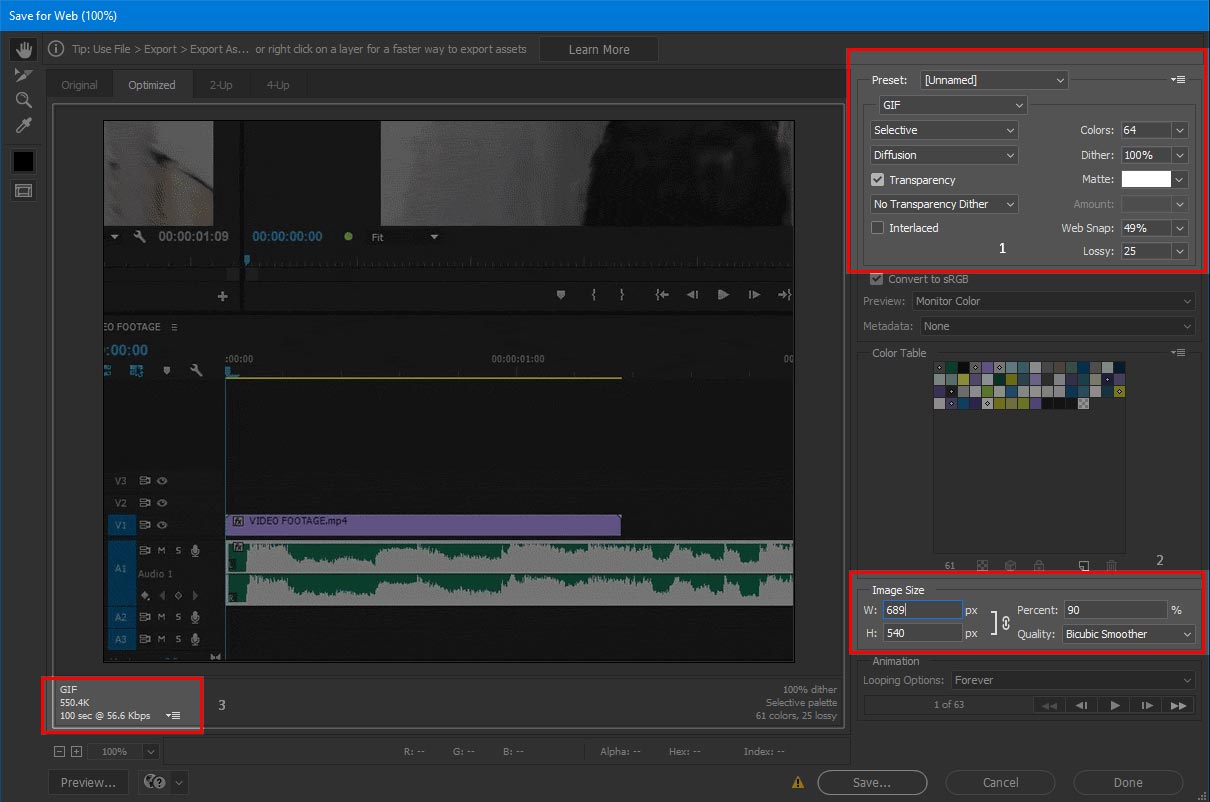Open the Optimize preset menu icon
The width and height of the screenshot is (1210, 802).
[x=1180, y=80]
